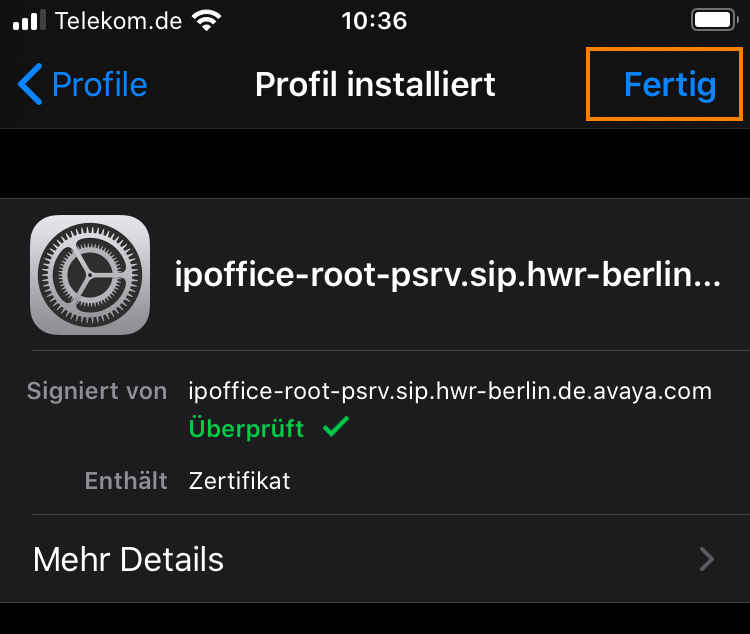Open the Mehr Details row

tap(375, 559)
